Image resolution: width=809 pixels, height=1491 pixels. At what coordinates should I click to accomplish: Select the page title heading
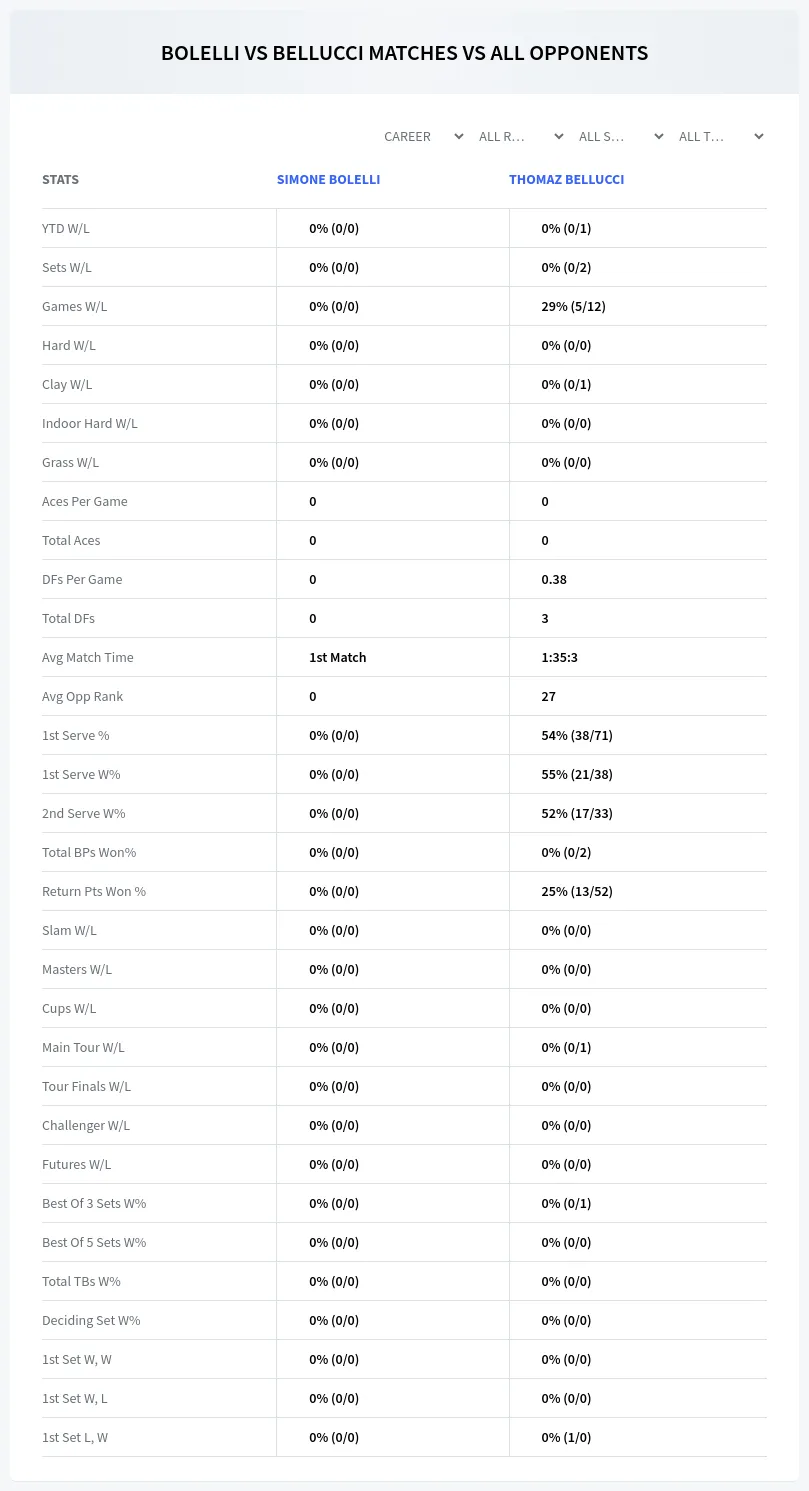pyautogui.click(x=404, y=53)
